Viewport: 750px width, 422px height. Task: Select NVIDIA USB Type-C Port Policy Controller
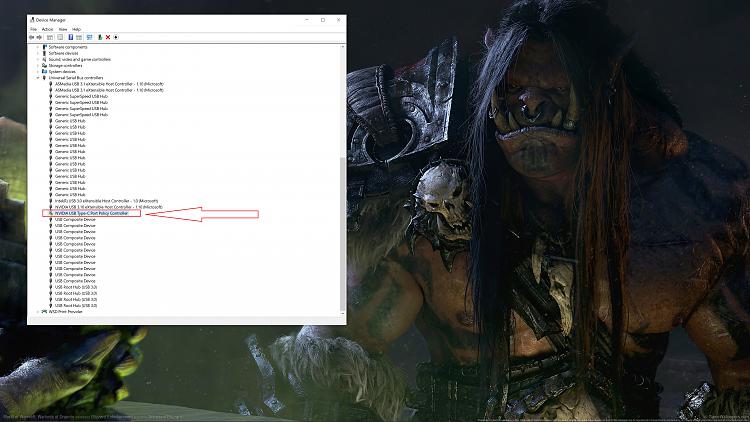[91, 213]
